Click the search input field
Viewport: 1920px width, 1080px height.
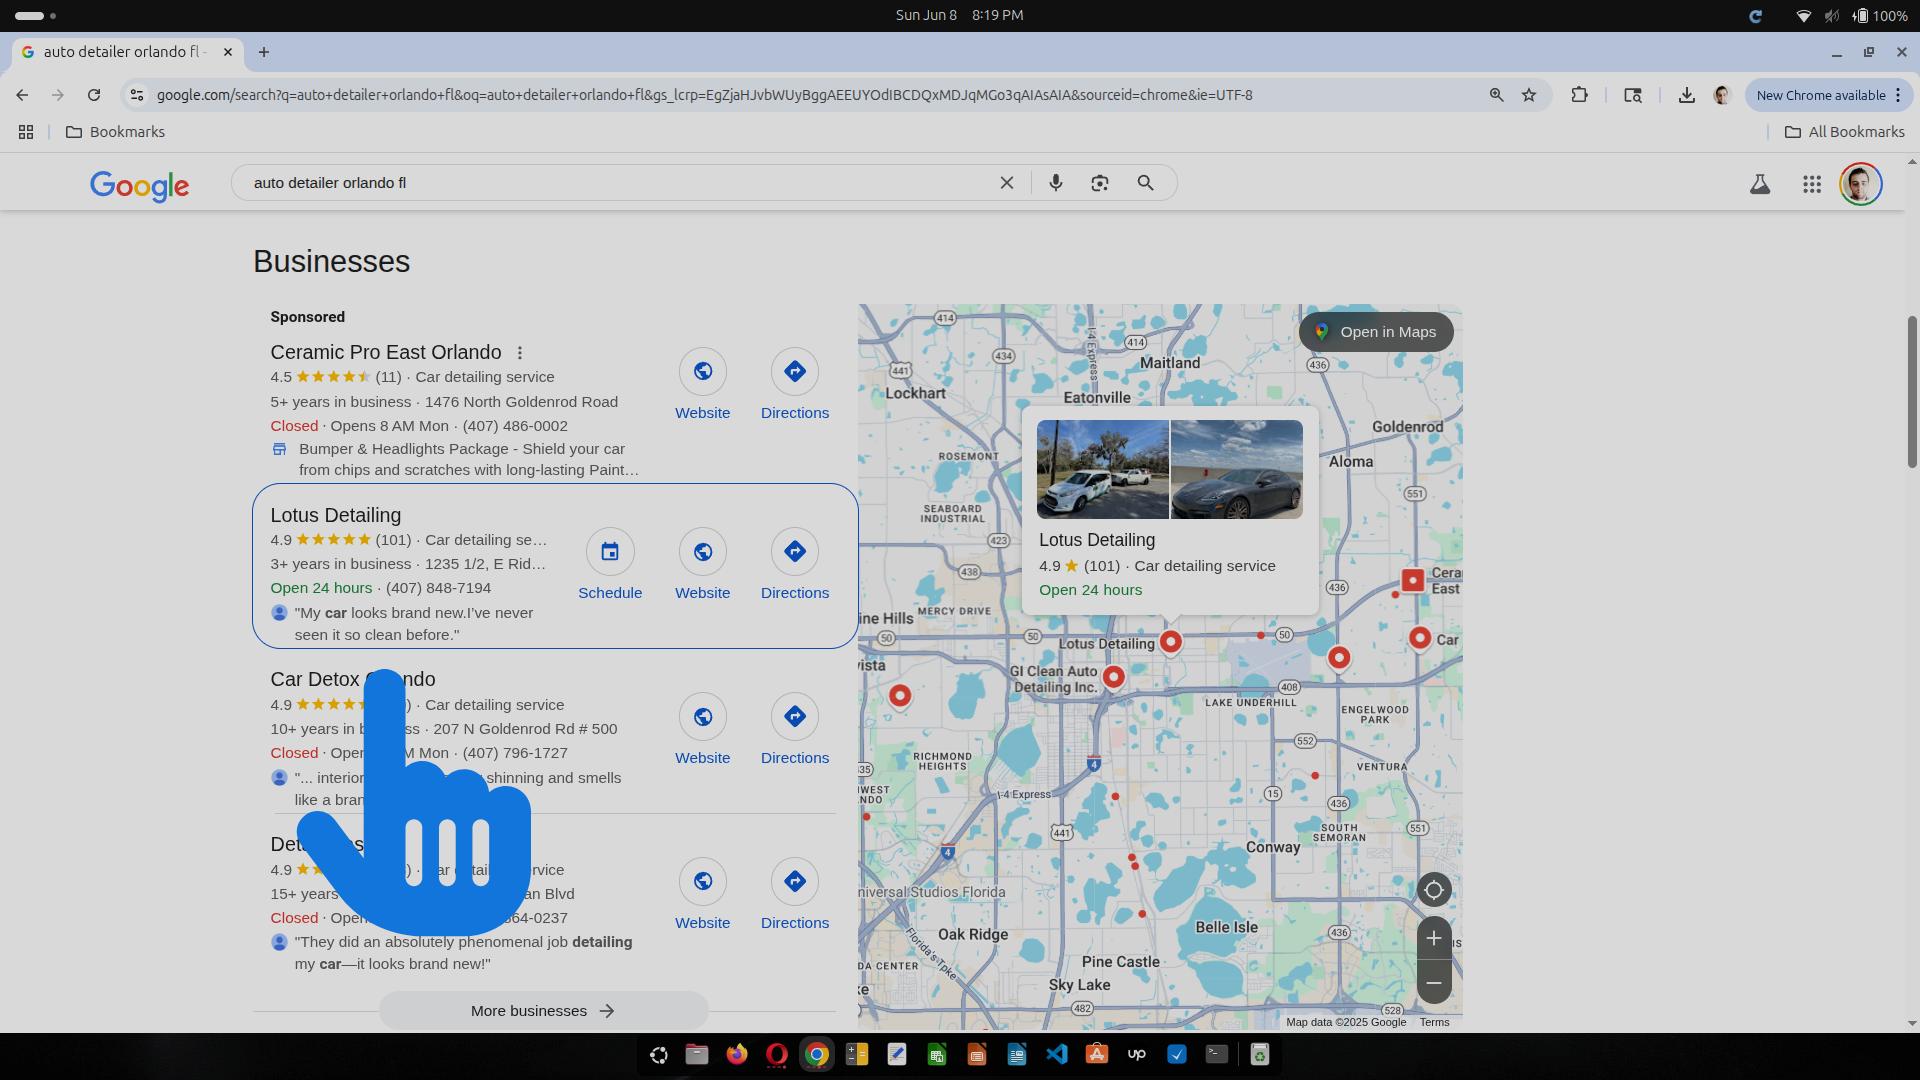click(x=620, y=183)
